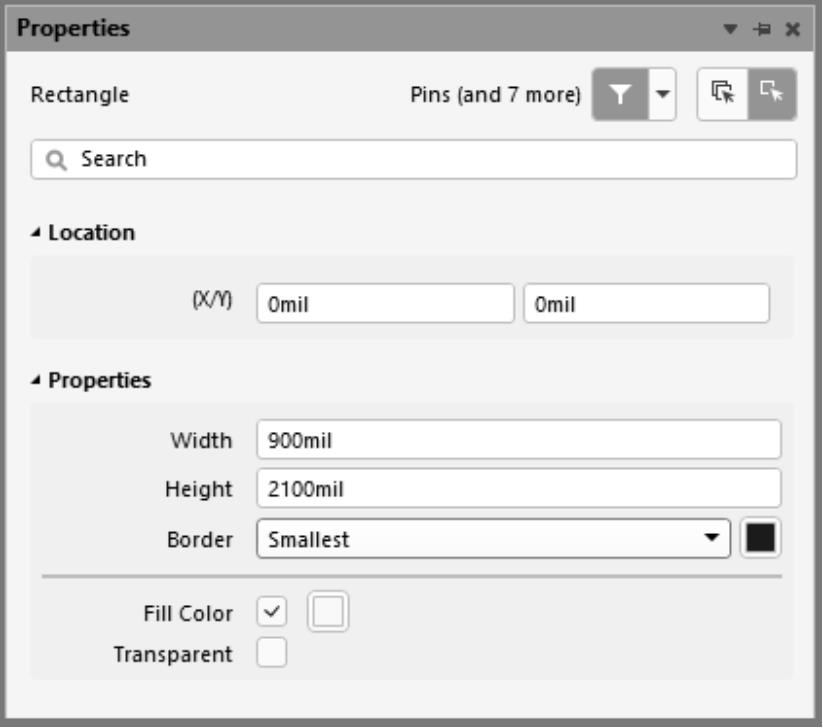Click the X location field

point(384,305)
